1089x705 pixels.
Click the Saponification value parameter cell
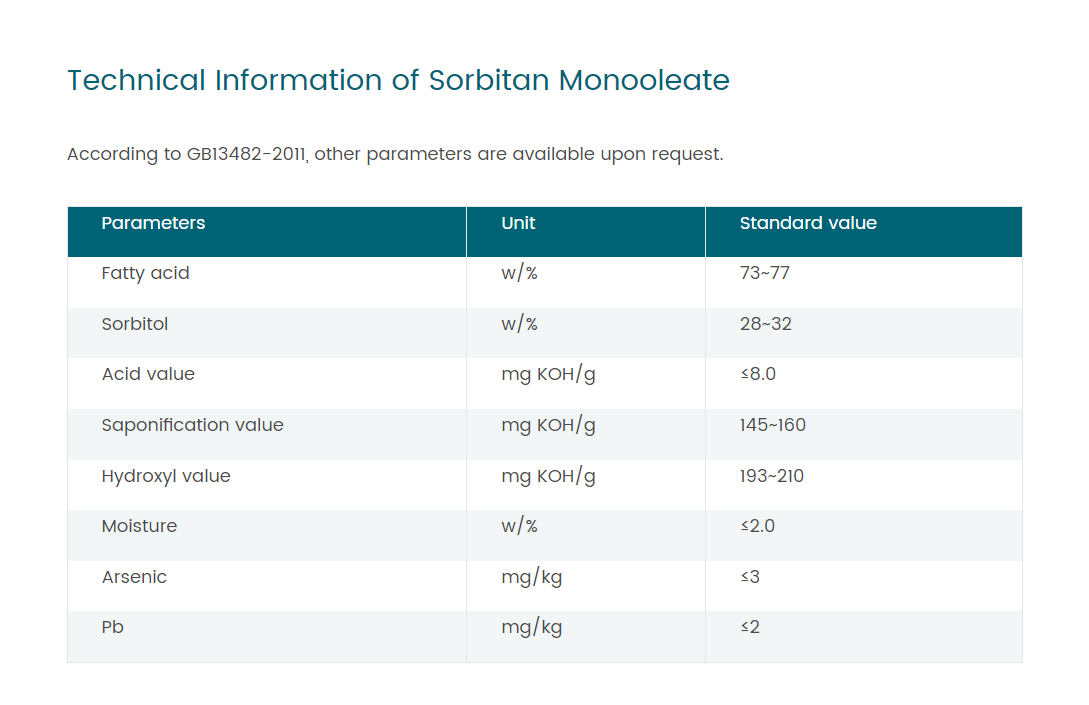click(x=192, y=425)
